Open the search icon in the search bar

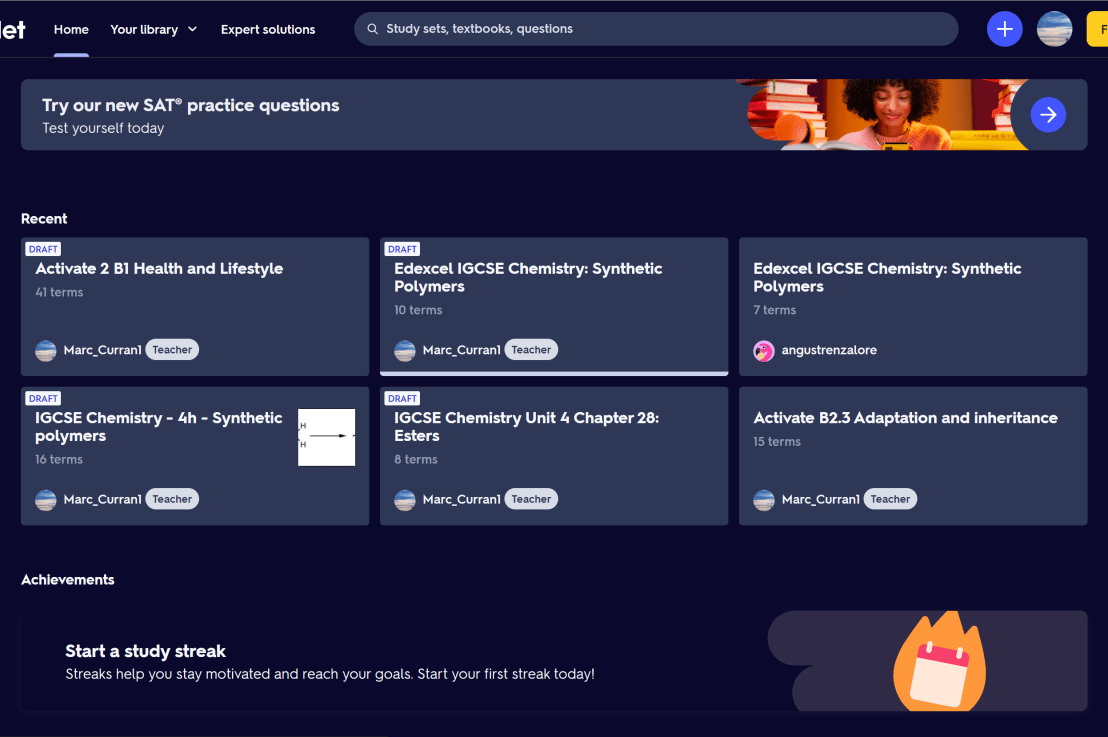[x=370, y=29]
